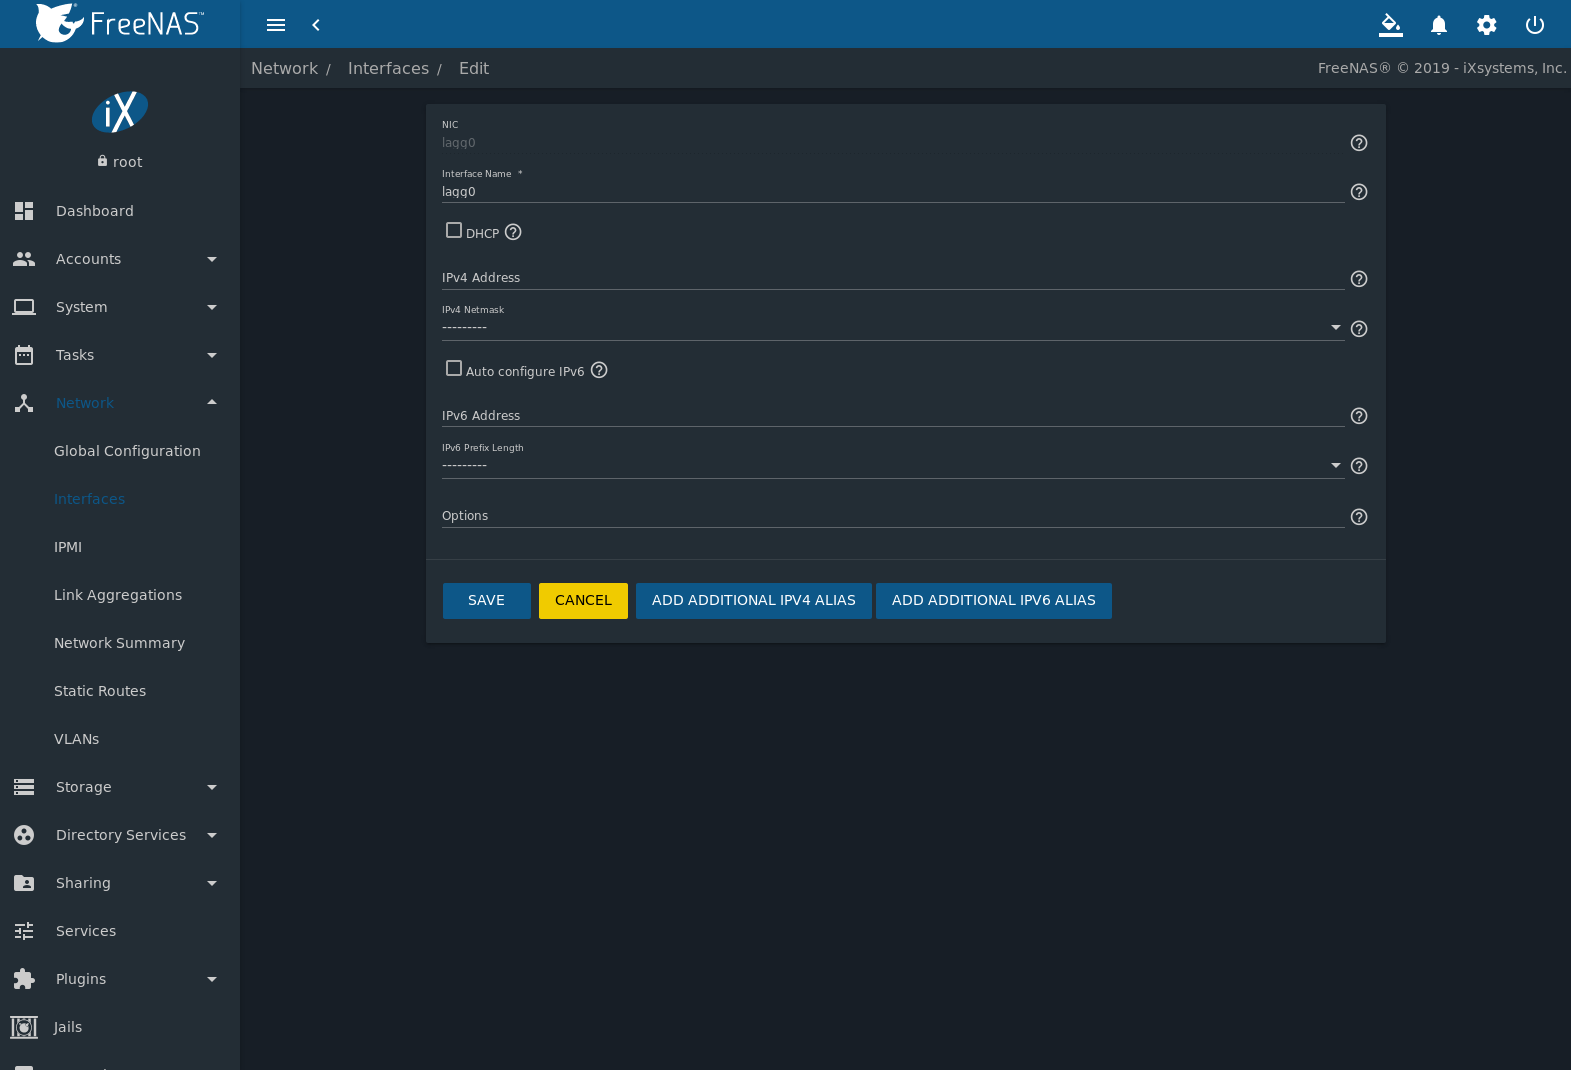Collapse sidebar with the back chevron

tap(316, 25)
